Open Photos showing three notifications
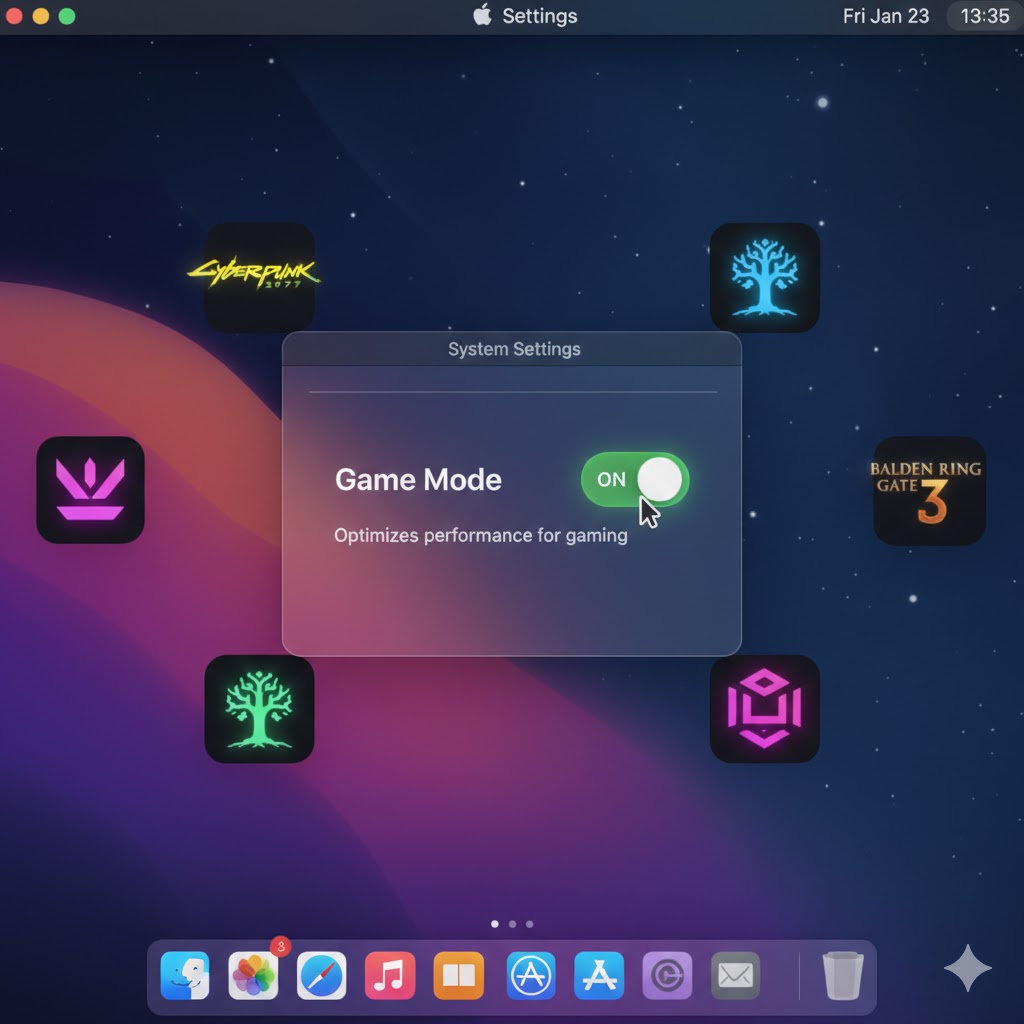1024x1024 pixels. 253,975
